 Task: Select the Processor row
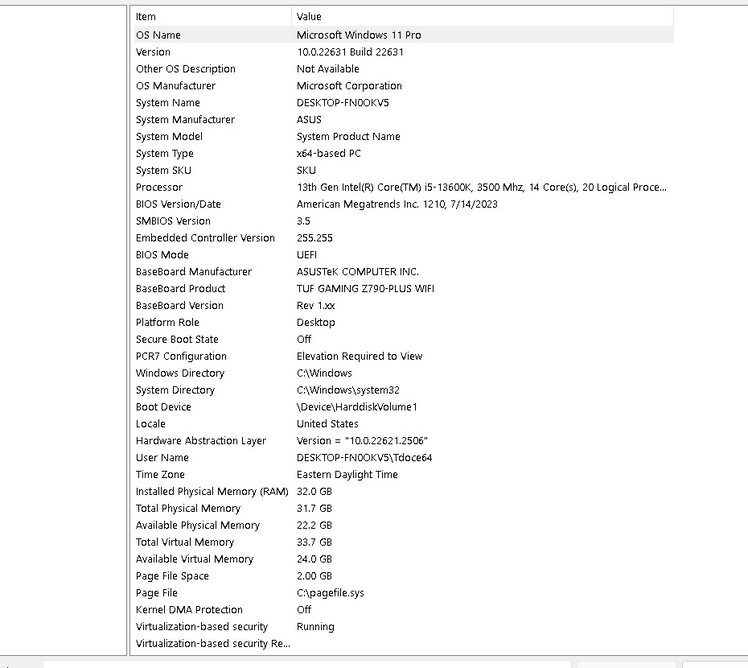pos(404,187)
